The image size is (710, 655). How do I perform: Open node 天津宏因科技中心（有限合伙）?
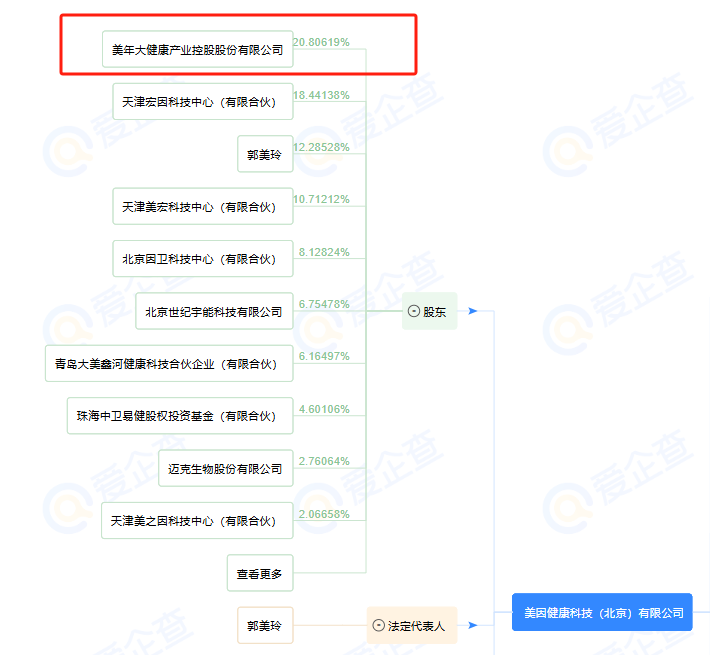tap(203, 101)
